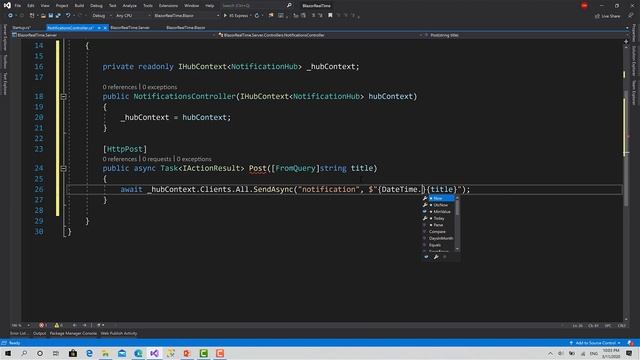Click the Visual Studio taskbar icon

pos(154,353)
